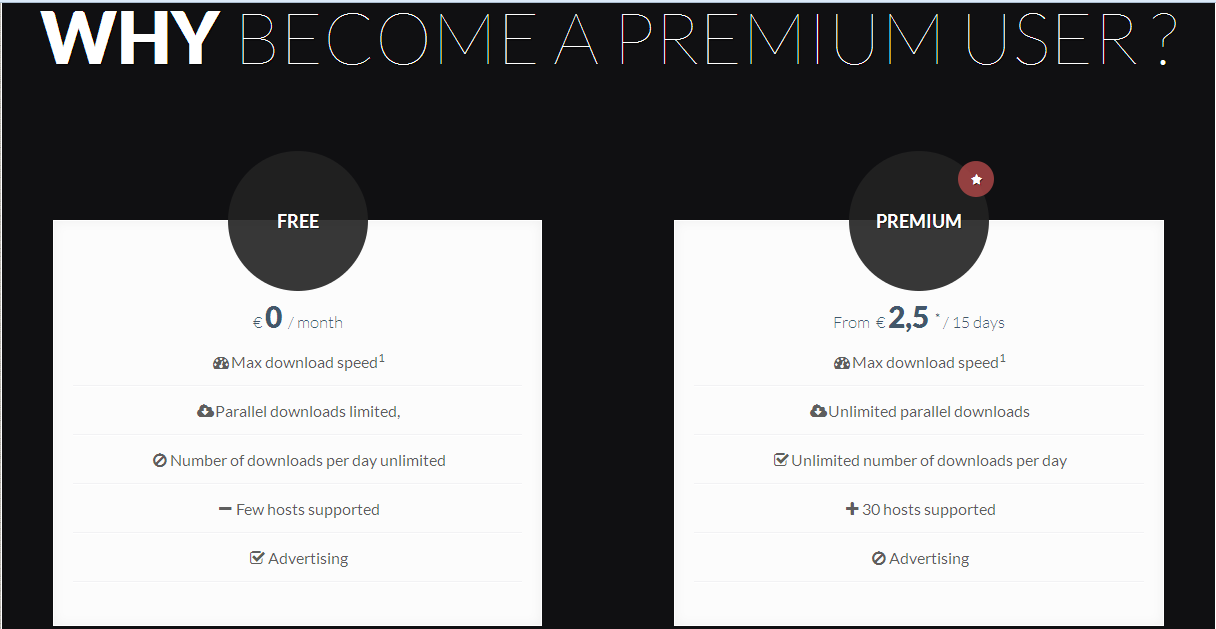This screenshot has height=629, width=1216.
Task: Select the PREMIUM plan circle
Action: point(919,221)
